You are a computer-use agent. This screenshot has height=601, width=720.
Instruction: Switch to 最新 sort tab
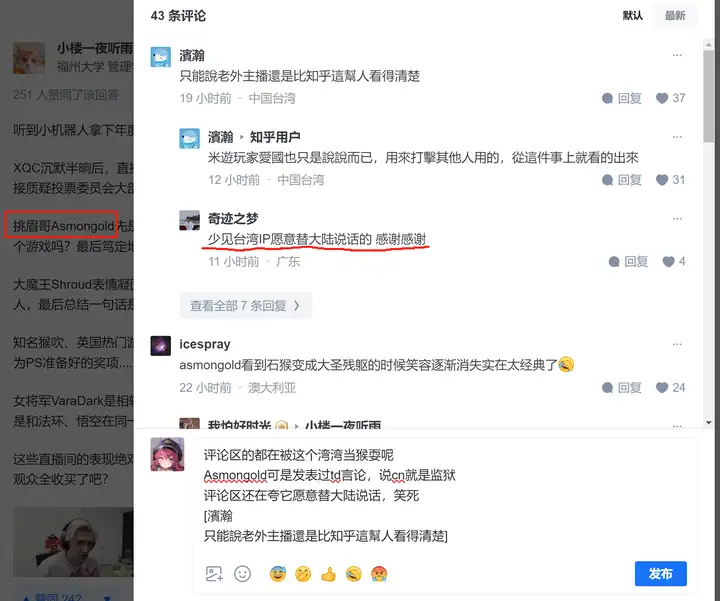coord(675,16)
